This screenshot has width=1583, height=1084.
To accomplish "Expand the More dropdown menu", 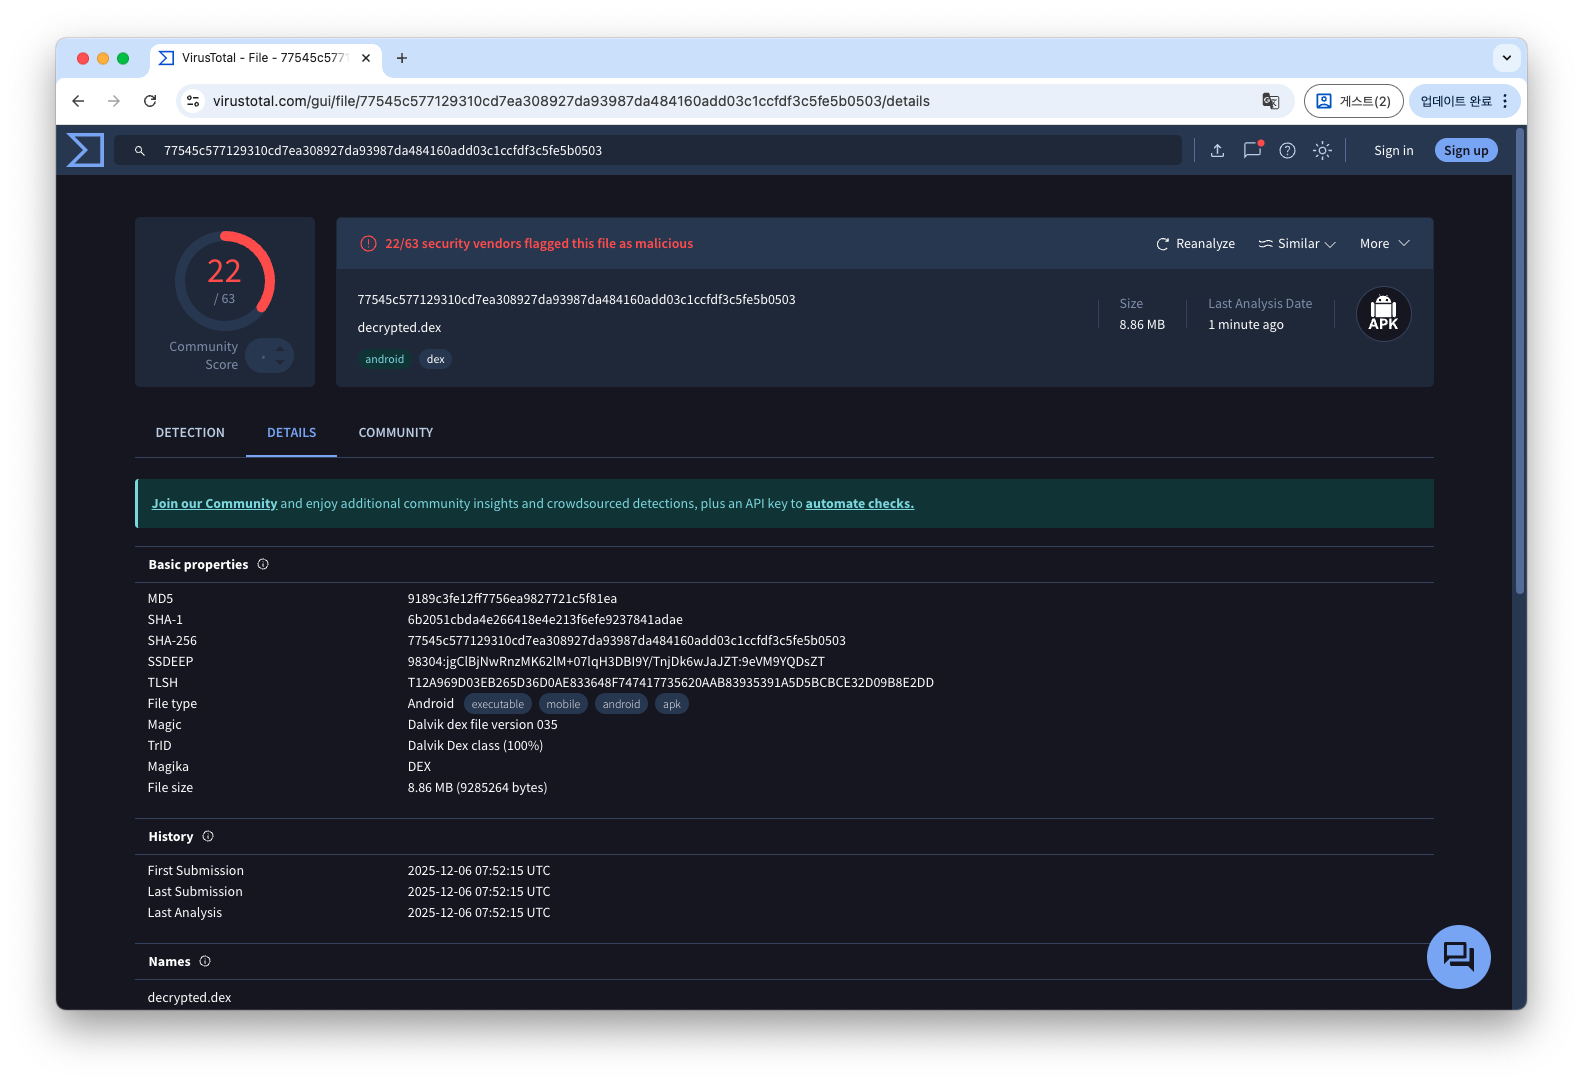I will tap(1384, 244).
